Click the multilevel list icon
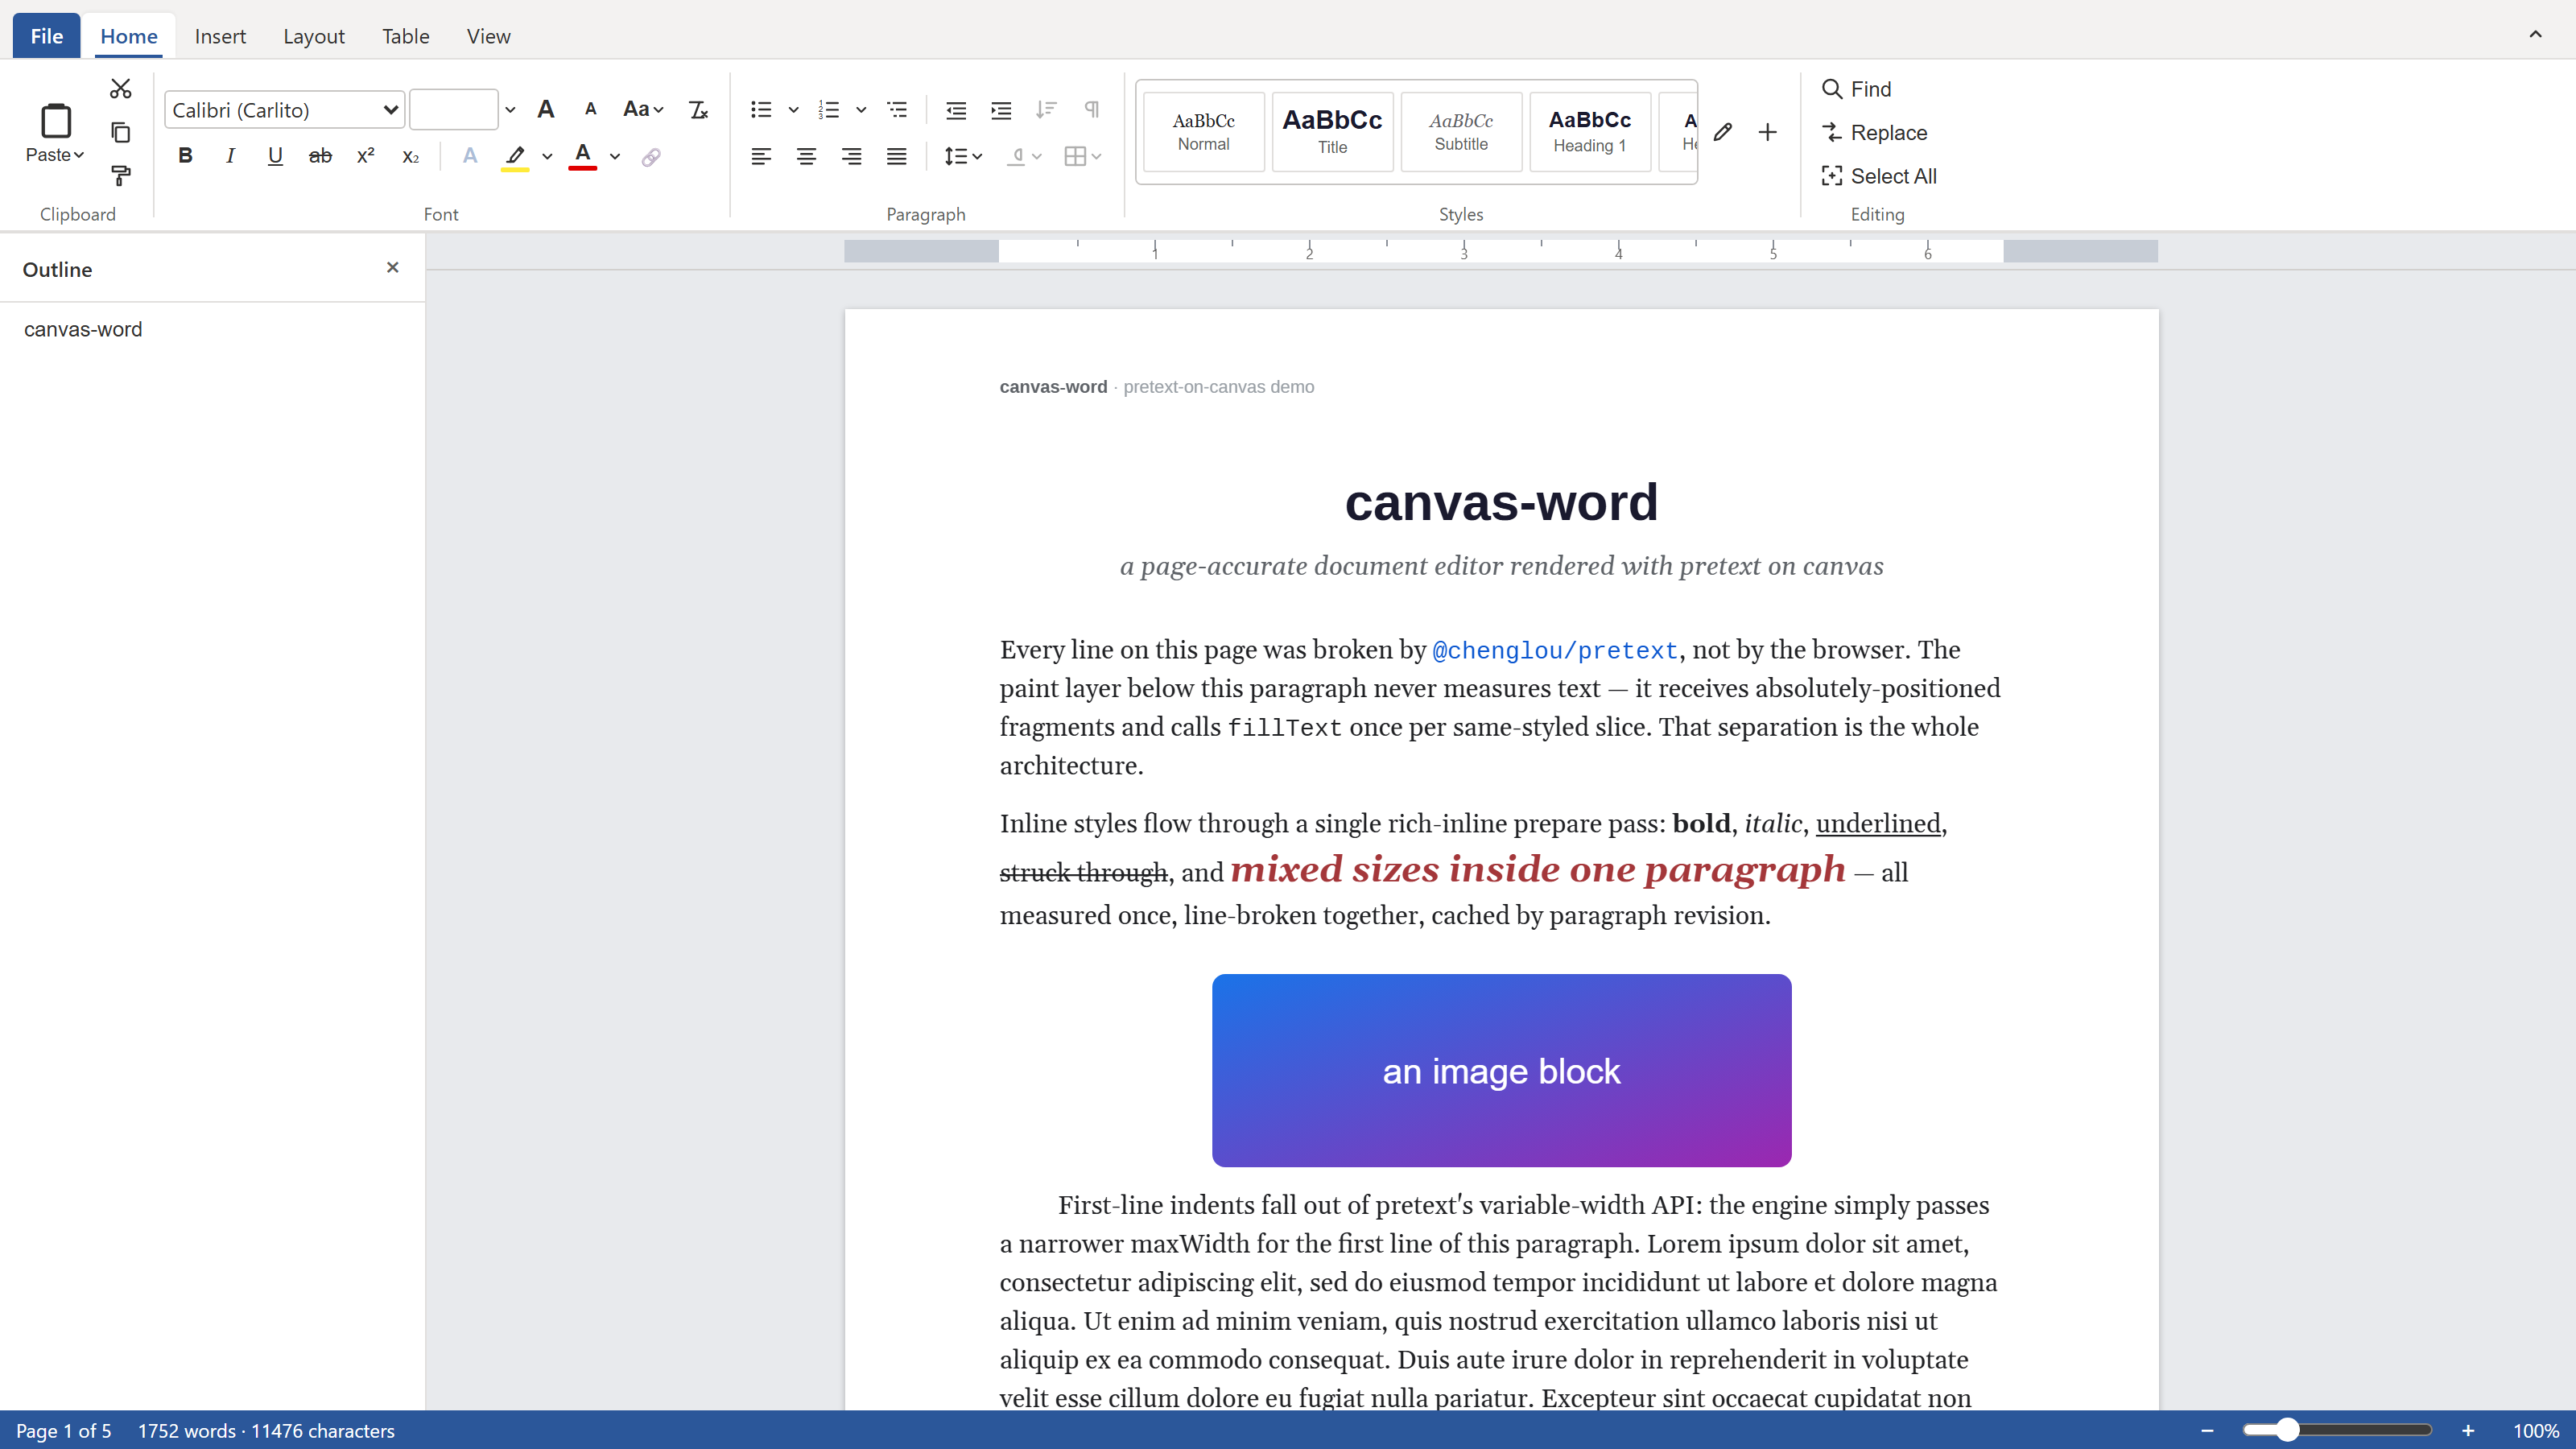The width and height of the screenshot is (2576, 1449). click(x=896, y=109)
